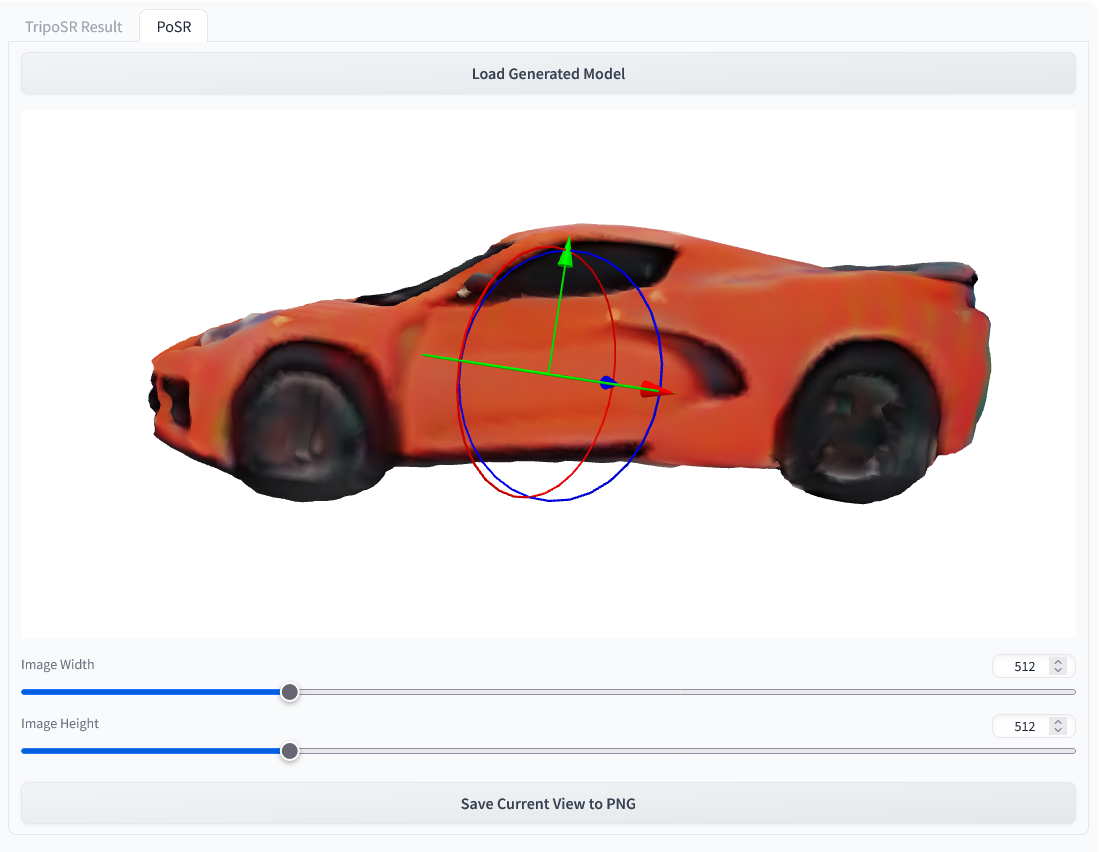The image size is (1102, 852).
Task: Decrease Image Width with the down stepper
Action: pyautogui.click(x=1058, y=671)
